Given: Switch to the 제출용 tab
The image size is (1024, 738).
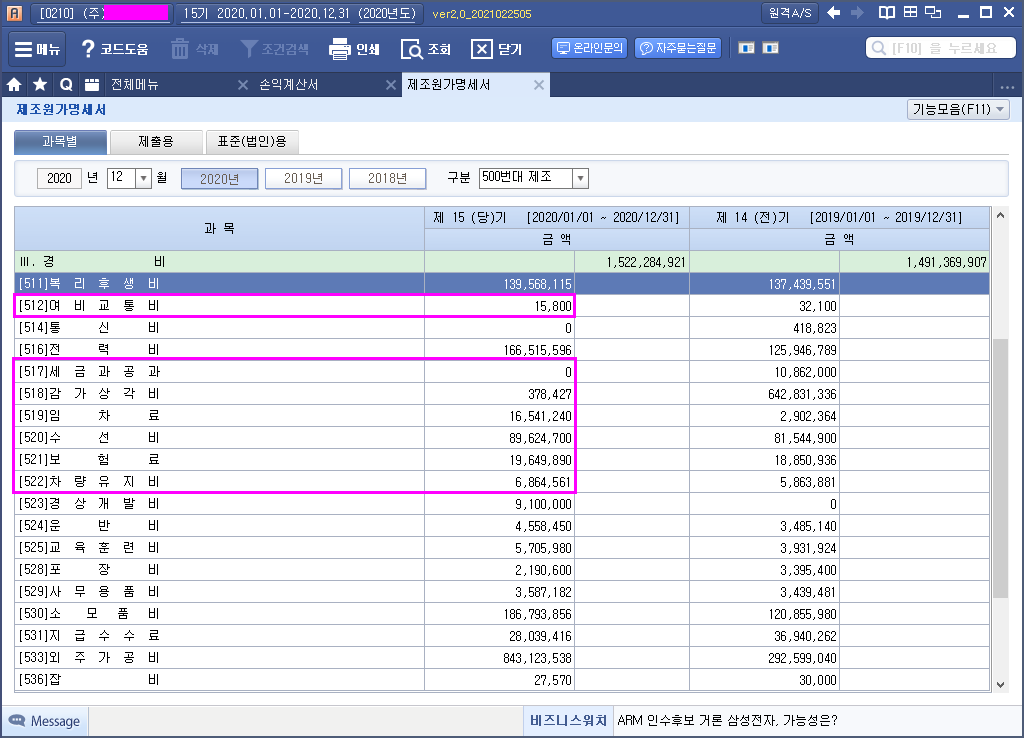Looking at the screenshot, I should pos(155,143).
